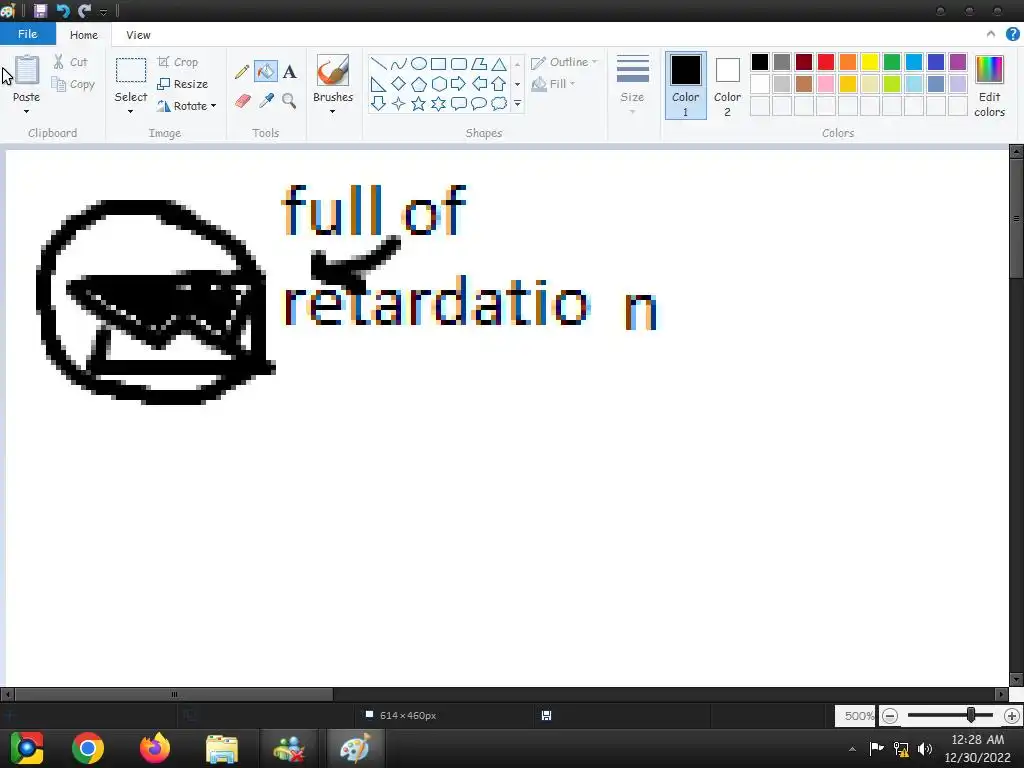
Task: Choose the Five-point star shape
Action: (419, 103)
